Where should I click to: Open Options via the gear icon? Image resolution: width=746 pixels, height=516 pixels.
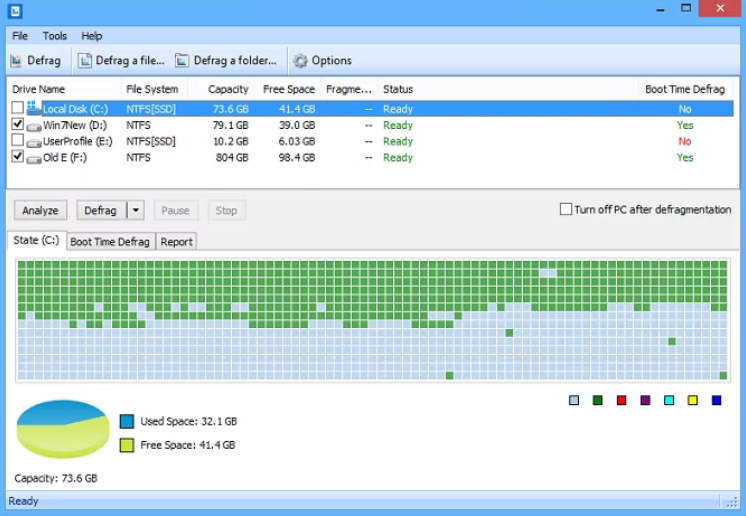[300, 61]
